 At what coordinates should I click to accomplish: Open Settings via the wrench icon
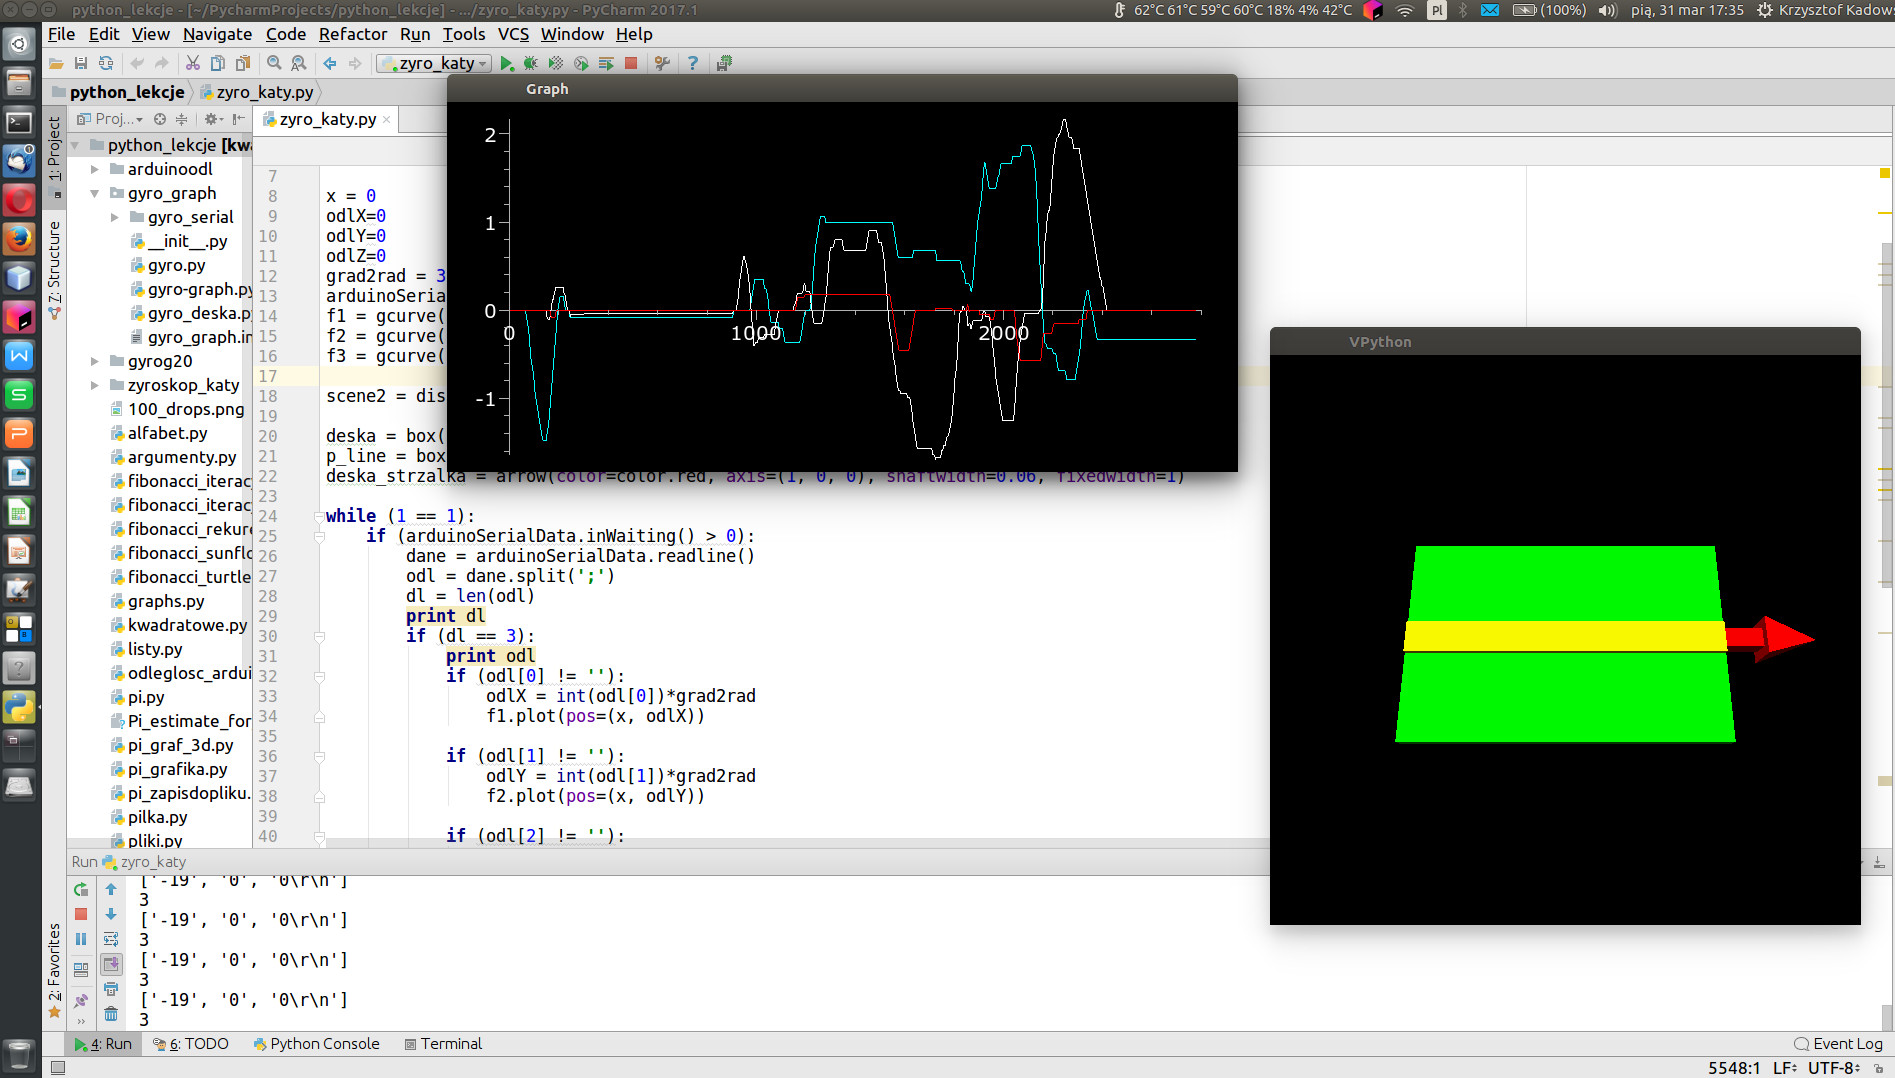[x=662, y=63]
